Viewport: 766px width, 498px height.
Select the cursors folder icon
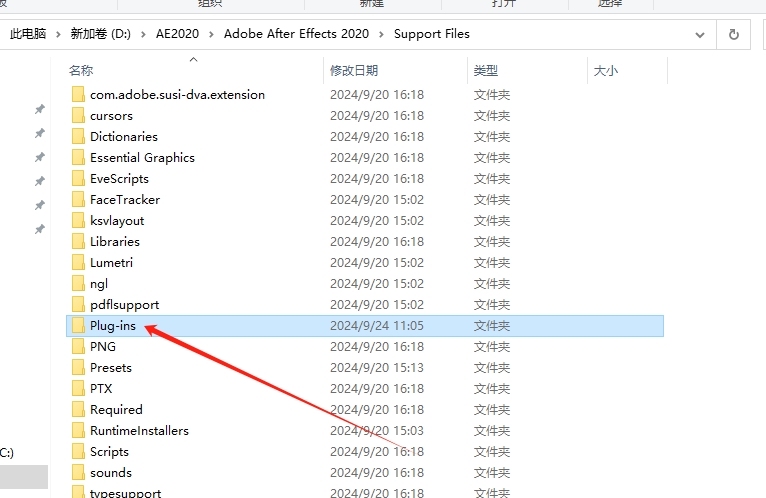coord(78,115)
